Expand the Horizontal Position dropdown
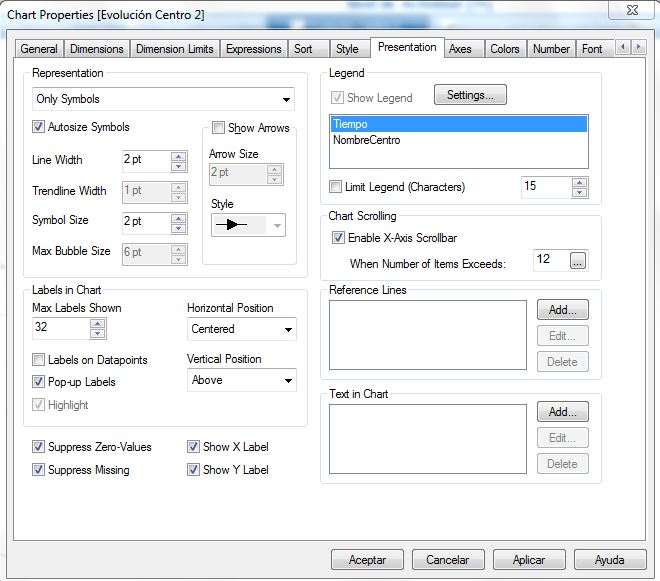 [289, 329]
